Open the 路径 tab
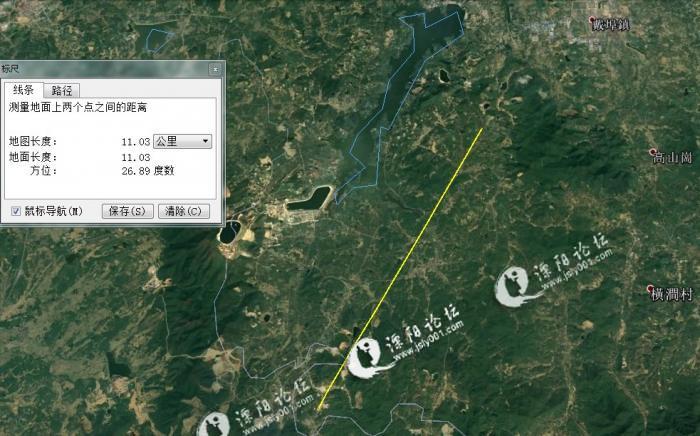 pyautogui.click(x=62, y=91)
